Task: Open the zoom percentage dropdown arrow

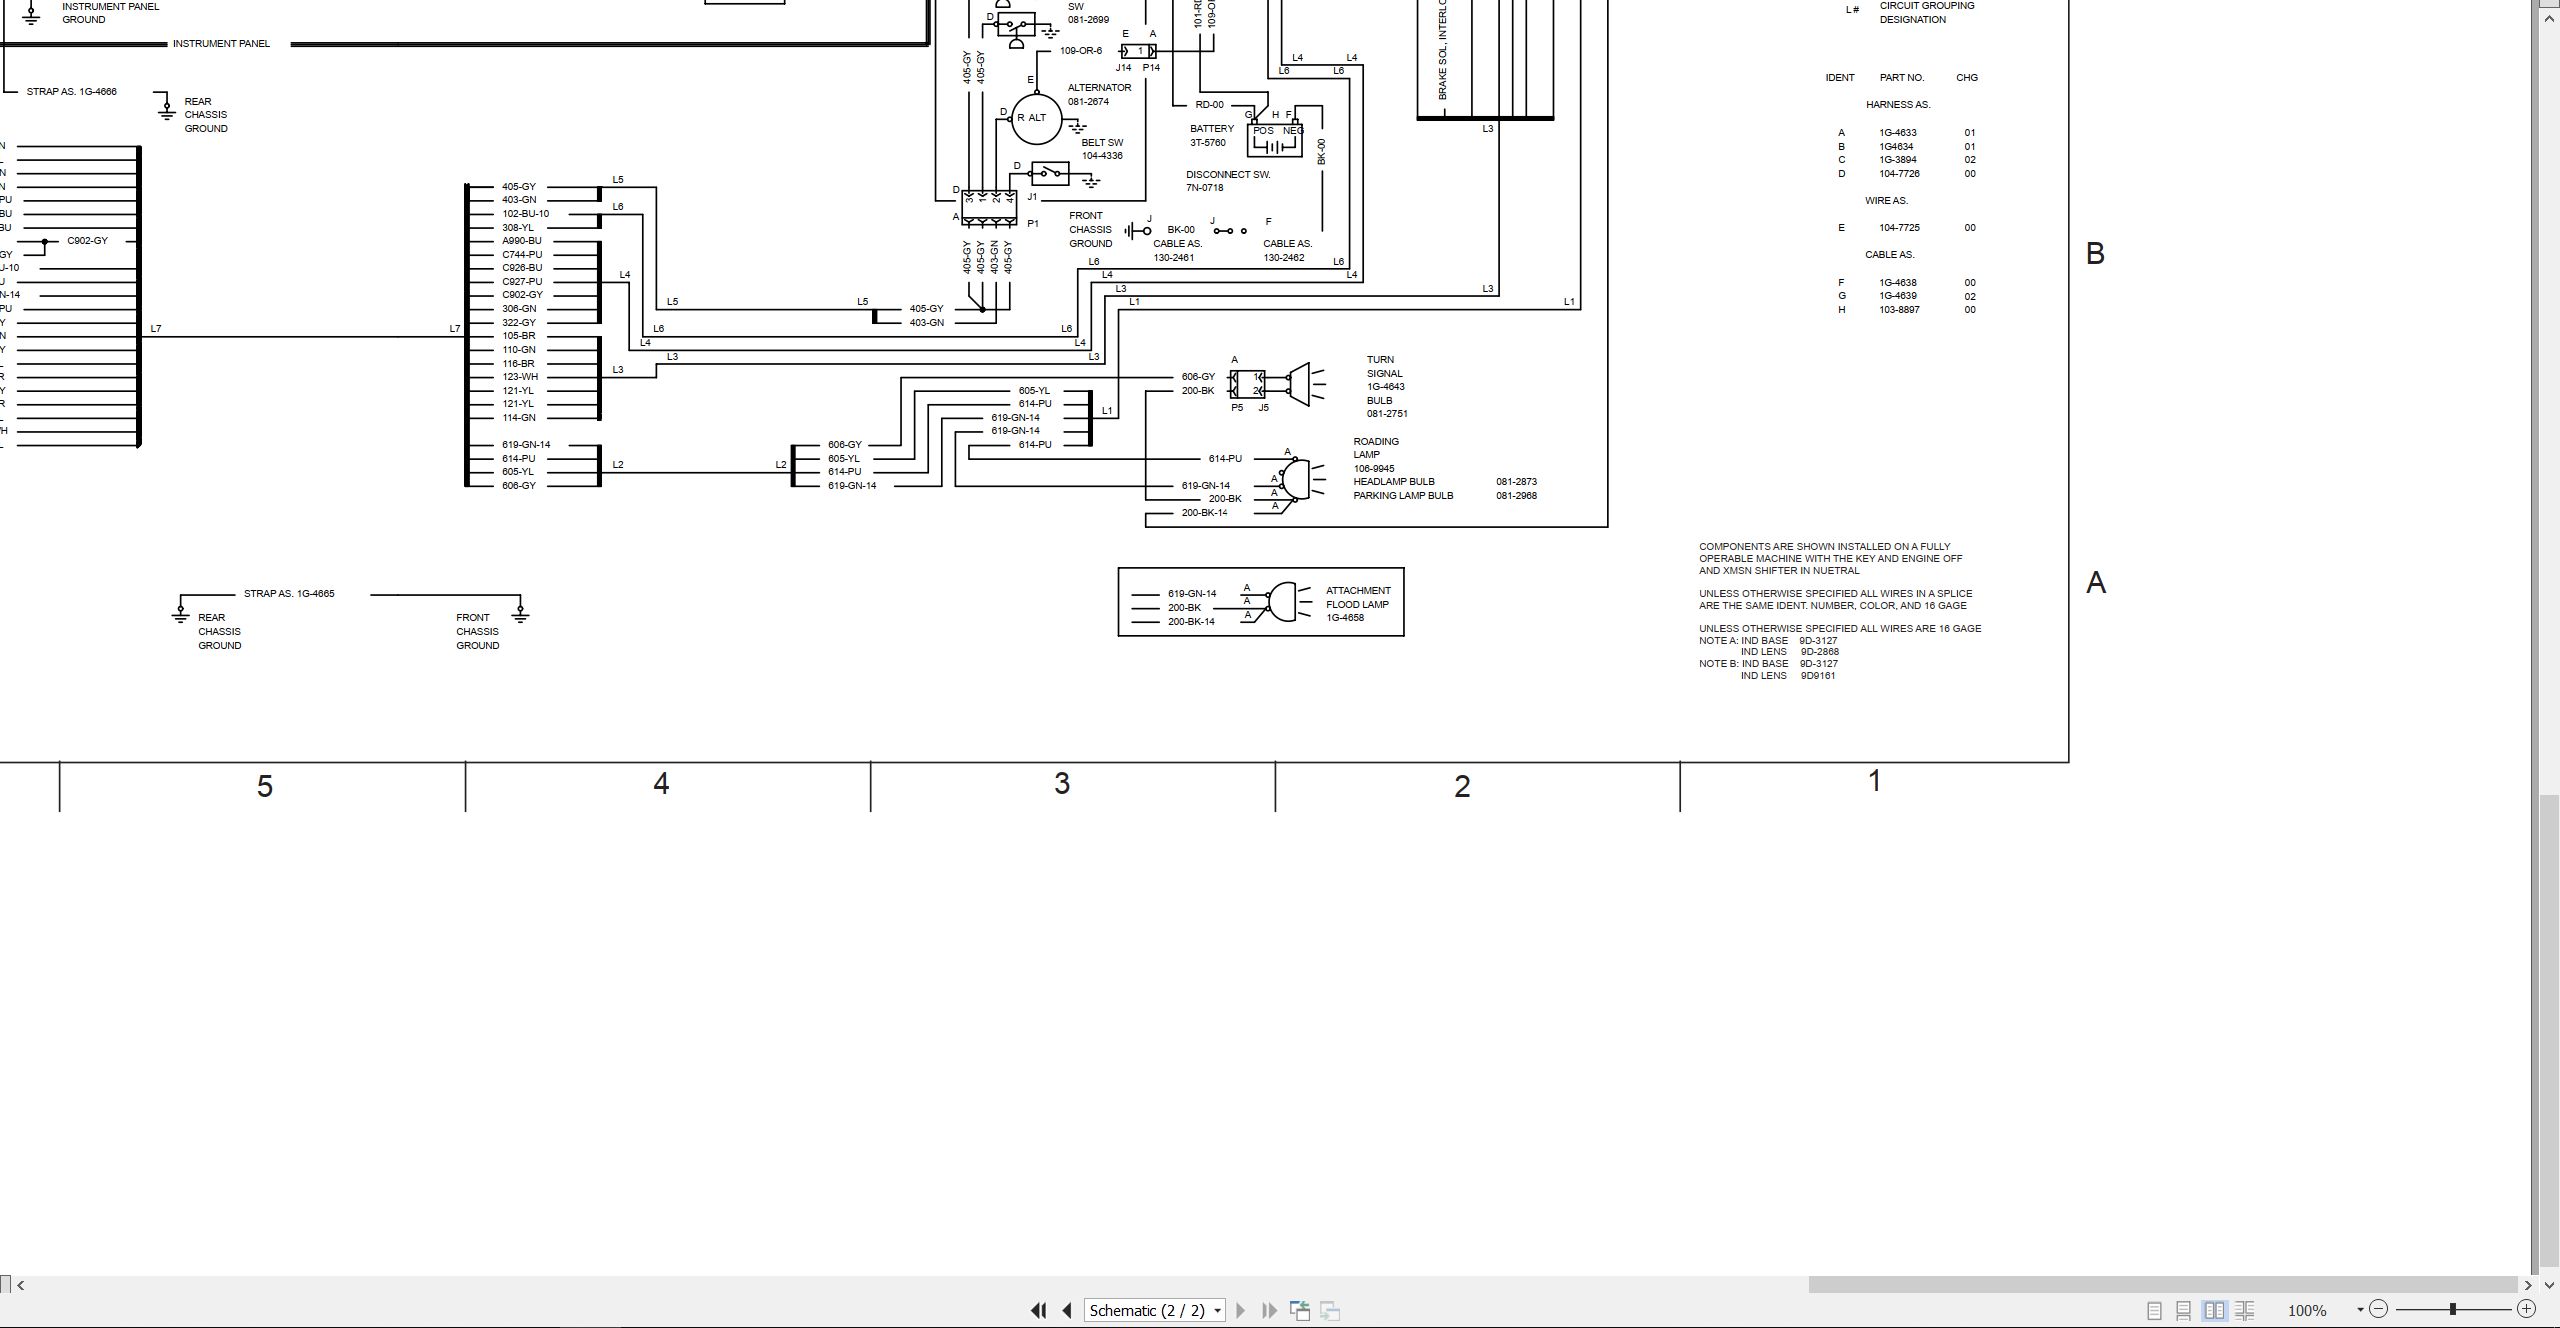Action: (2360, 1310)
